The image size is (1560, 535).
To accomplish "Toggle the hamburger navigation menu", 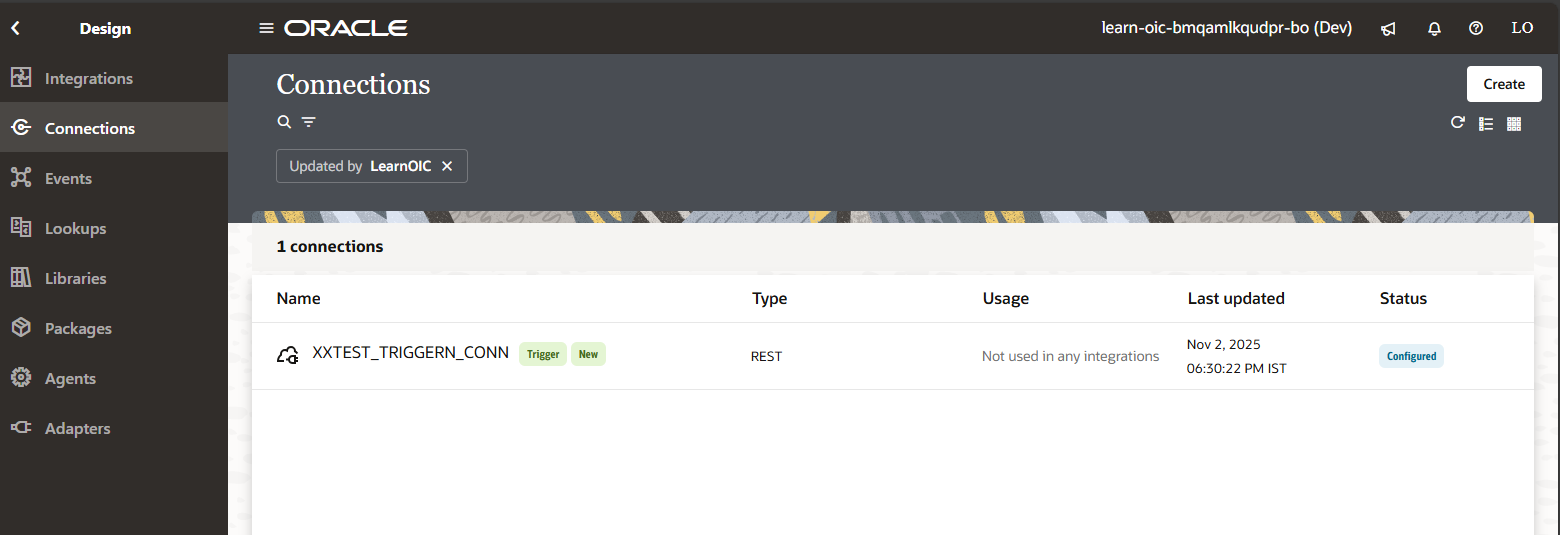I will tap(266, 28).
